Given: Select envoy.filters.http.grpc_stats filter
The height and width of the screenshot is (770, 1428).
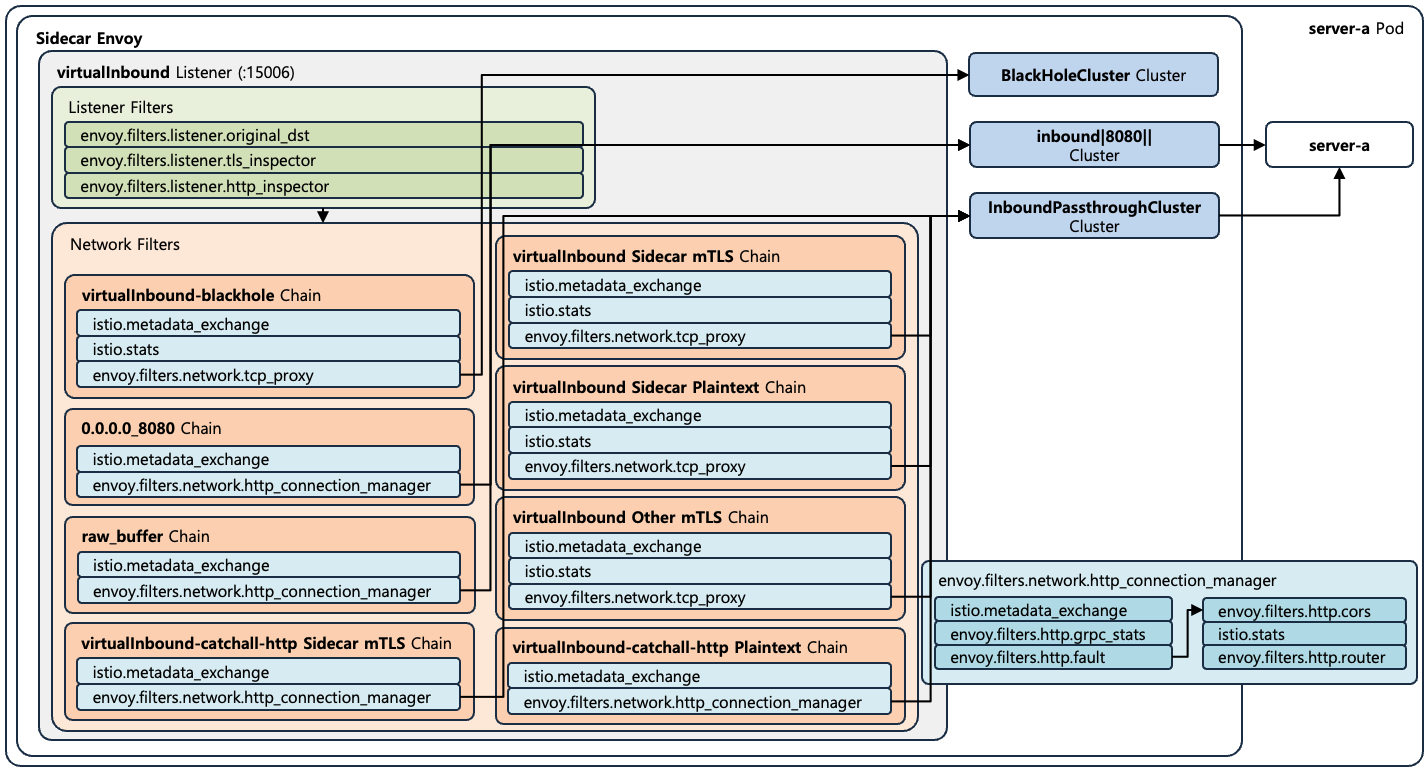Looking at the screenshot, I should [1053, 634].
